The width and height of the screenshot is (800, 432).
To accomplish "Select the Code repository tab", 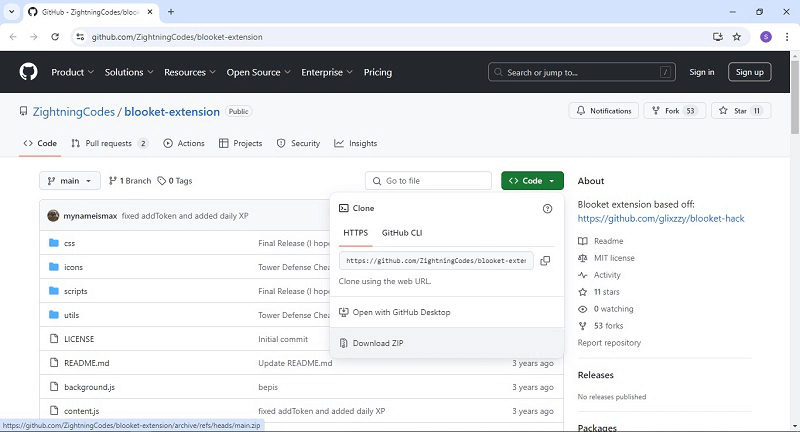I will 40,143.
